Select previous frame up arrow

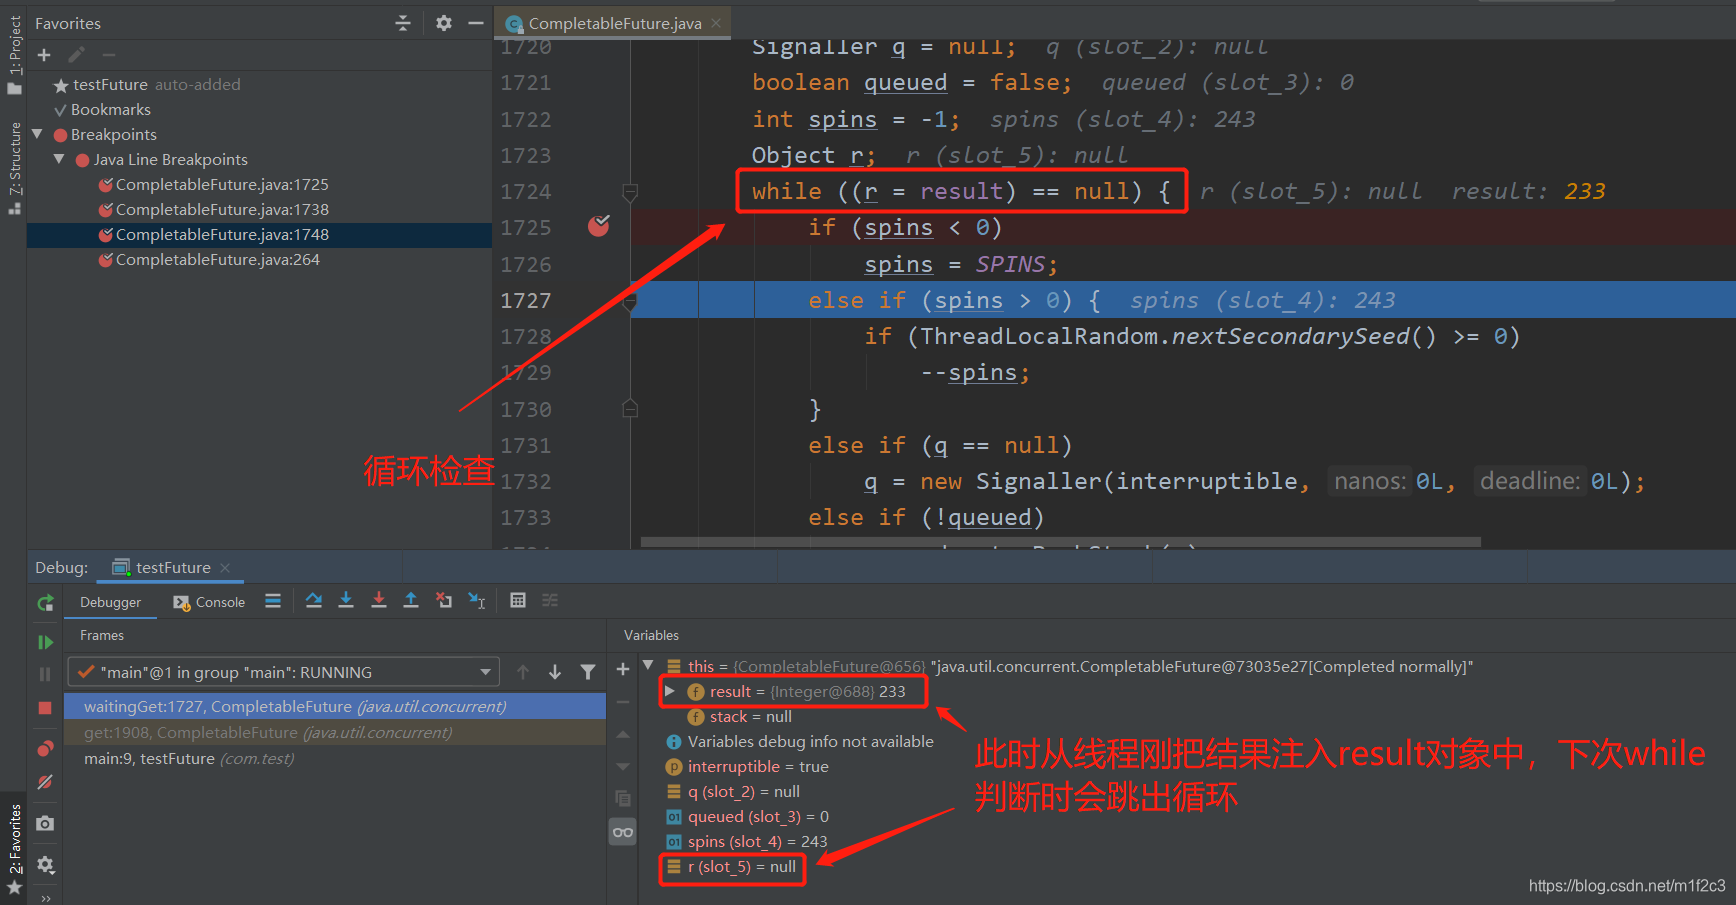pos(523,672)
